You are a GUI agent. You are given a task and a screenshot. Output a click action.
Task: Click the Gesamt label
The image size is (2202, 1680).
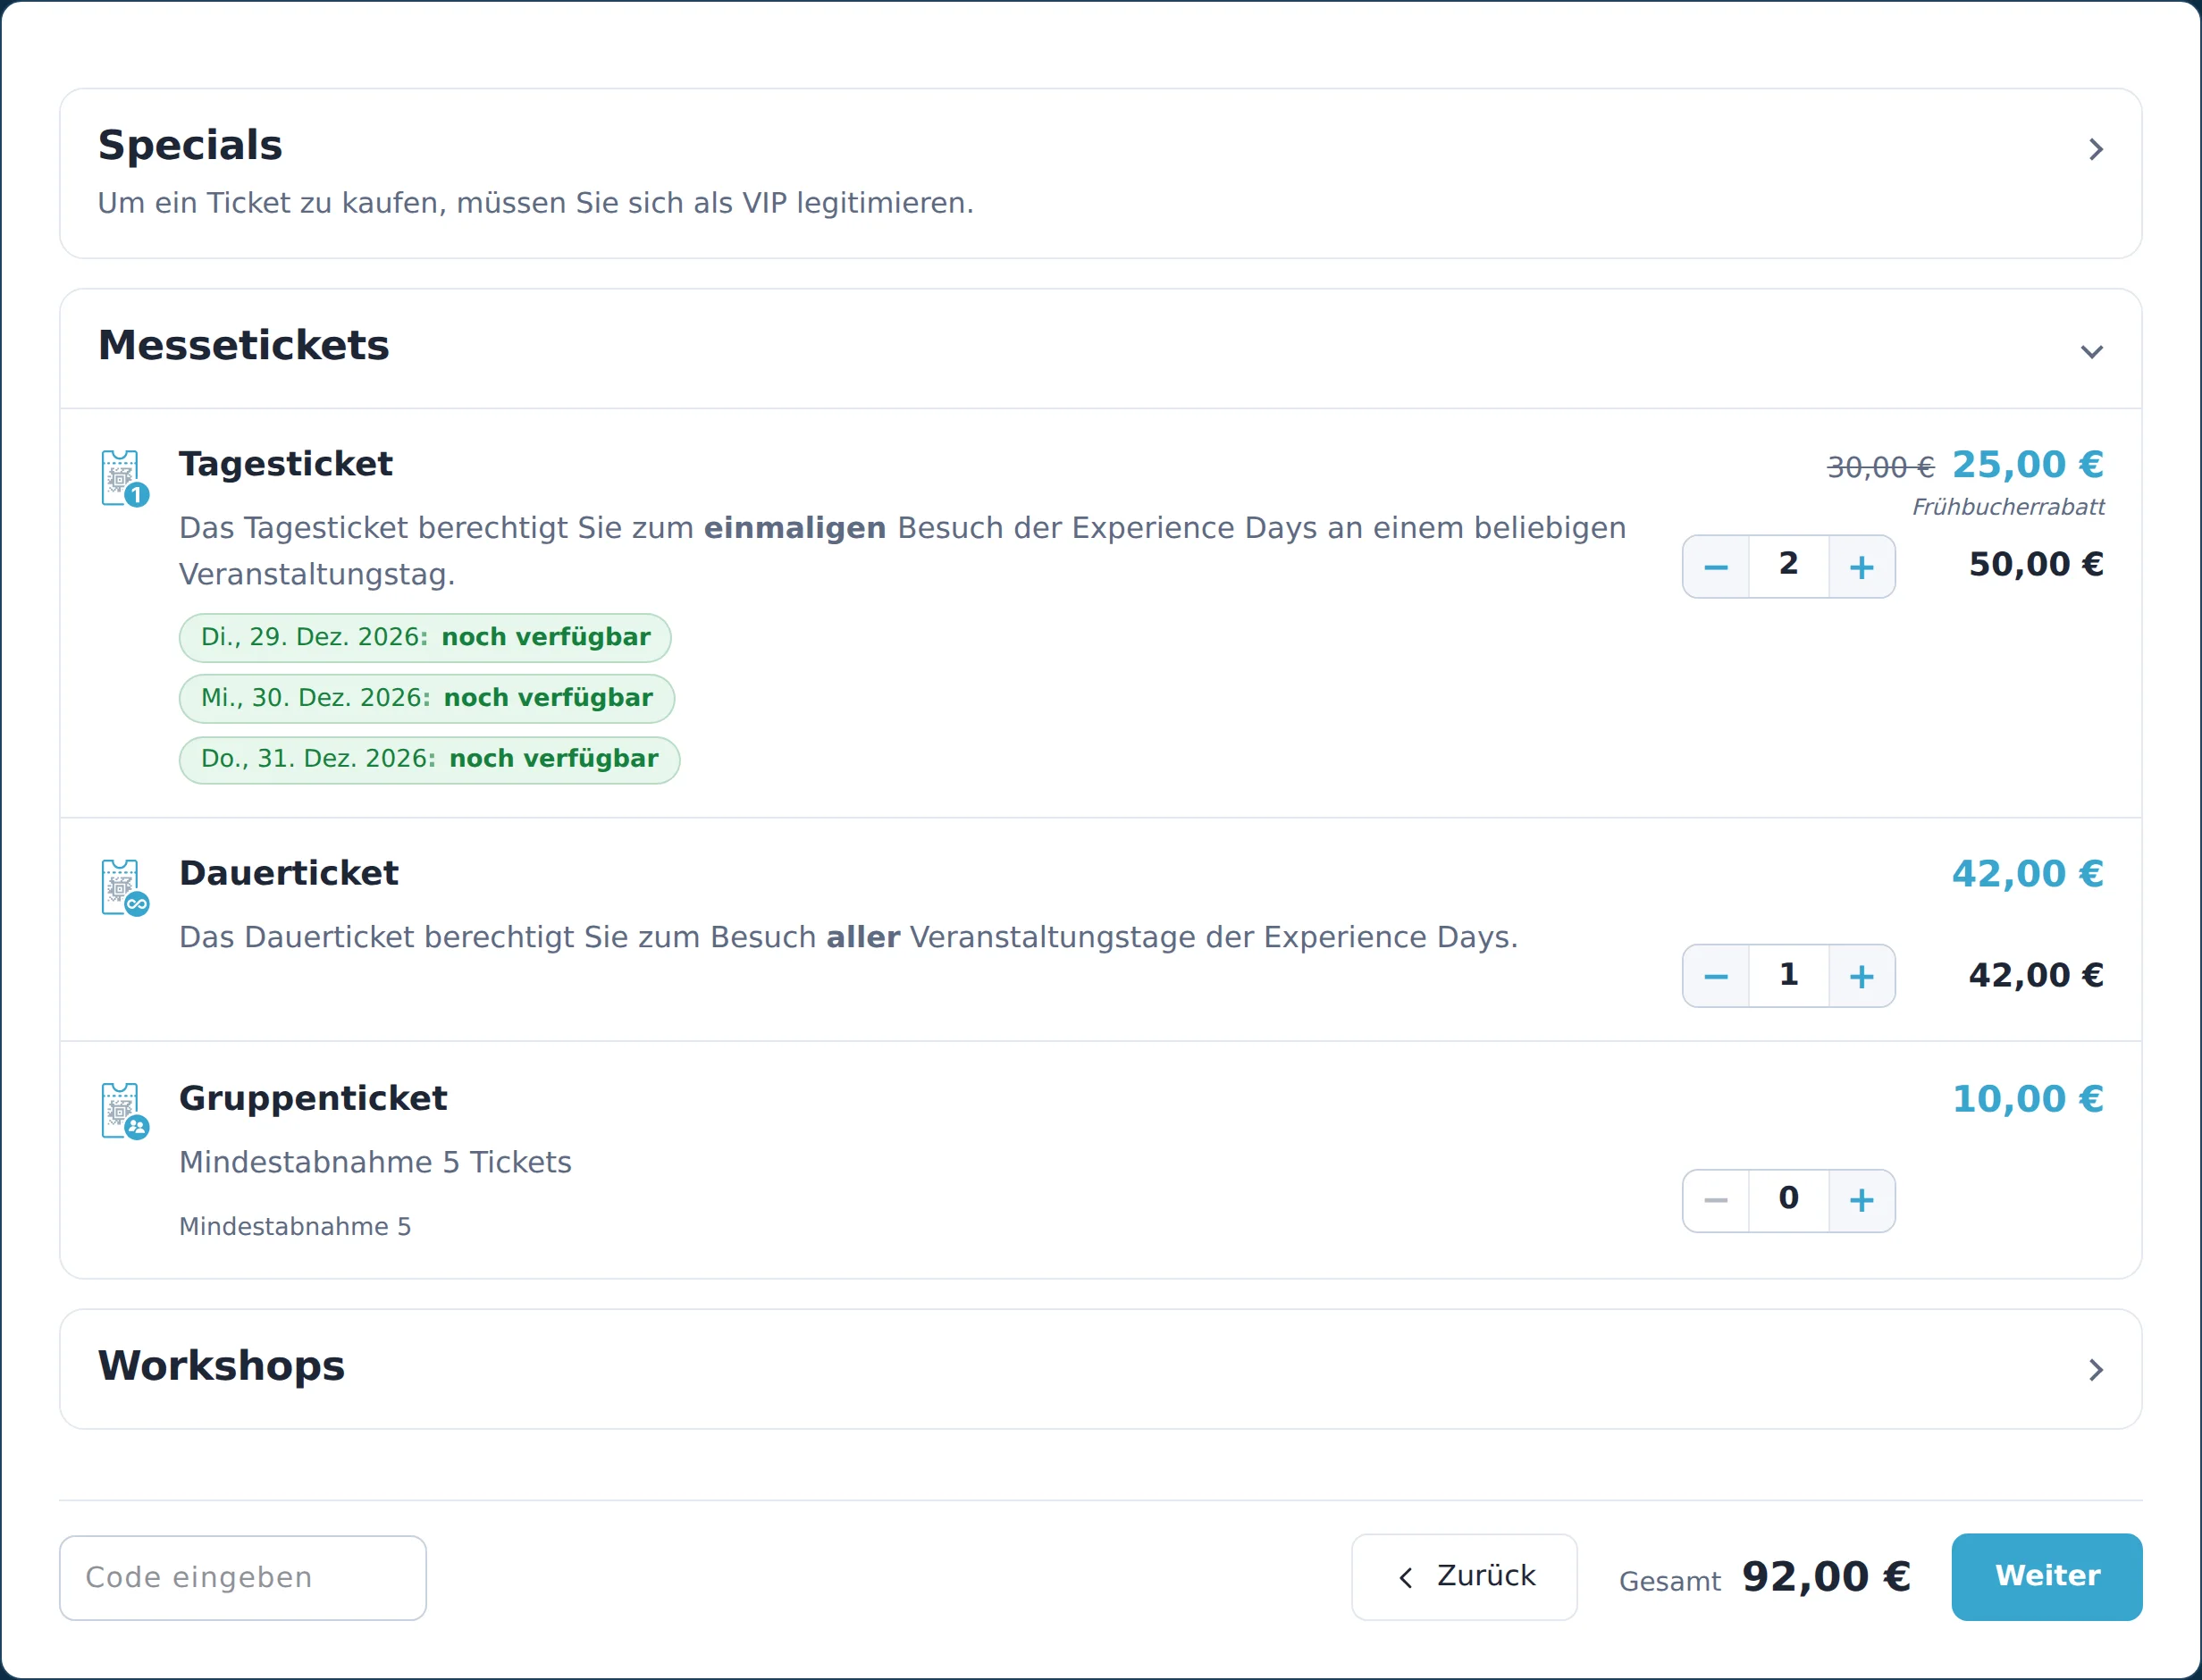(1670, 1582)
